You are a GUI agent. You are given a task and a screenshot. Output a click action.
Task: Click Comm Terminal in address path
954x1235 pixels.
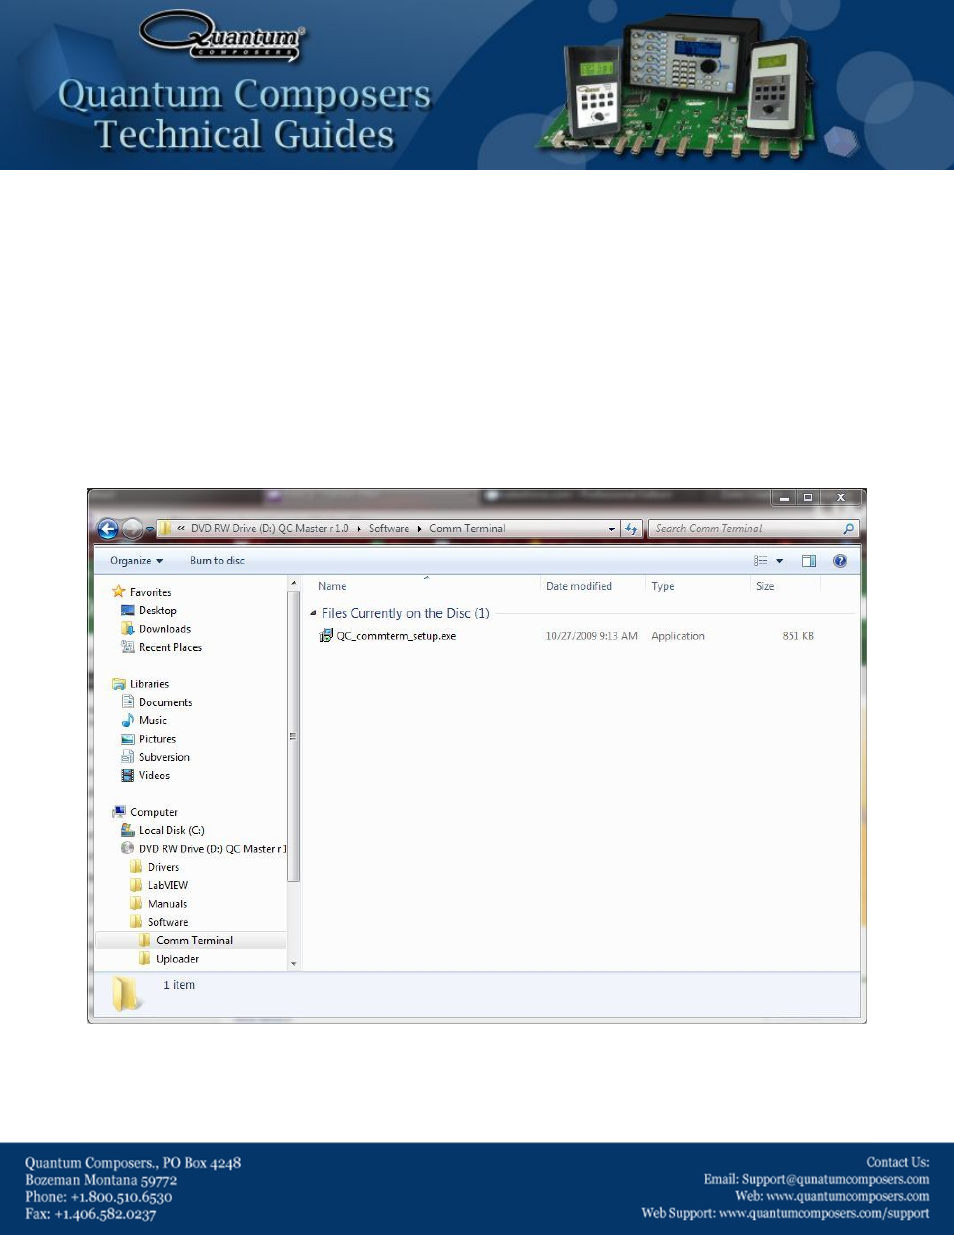point(467,528)
